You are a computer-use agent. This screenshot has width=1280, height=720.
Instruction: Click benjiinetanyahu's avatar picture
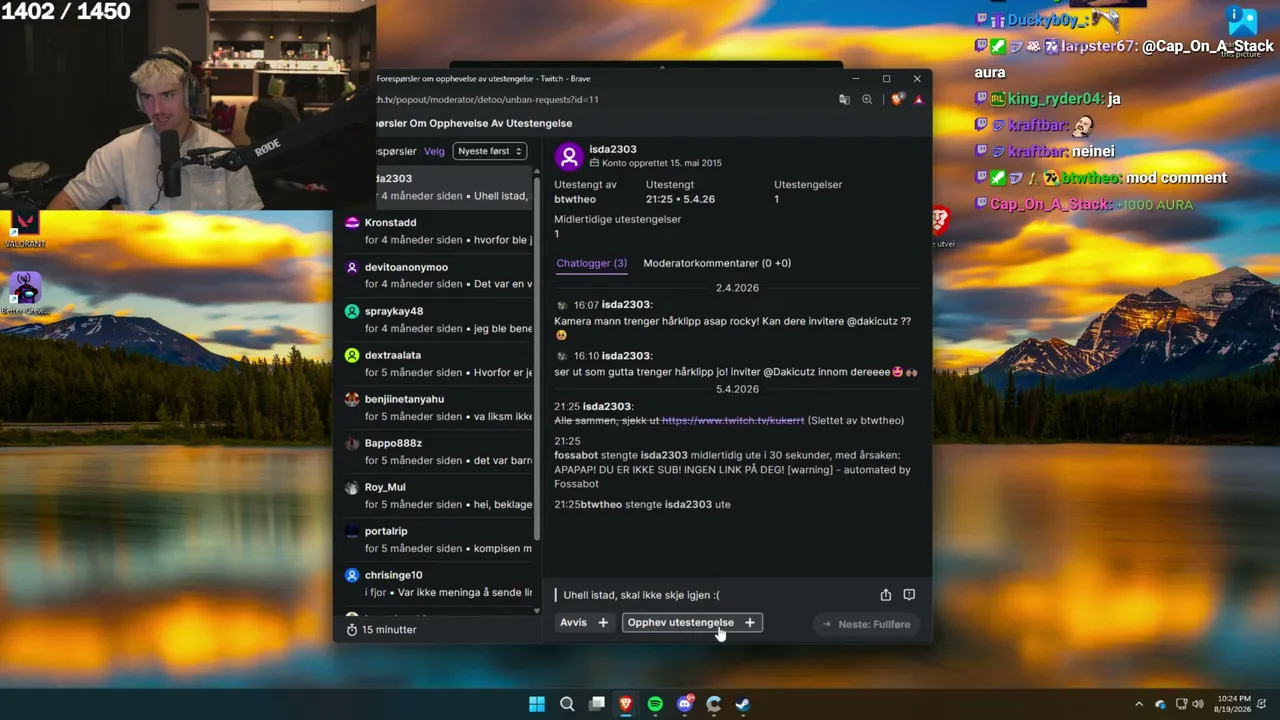pos(352,399)
